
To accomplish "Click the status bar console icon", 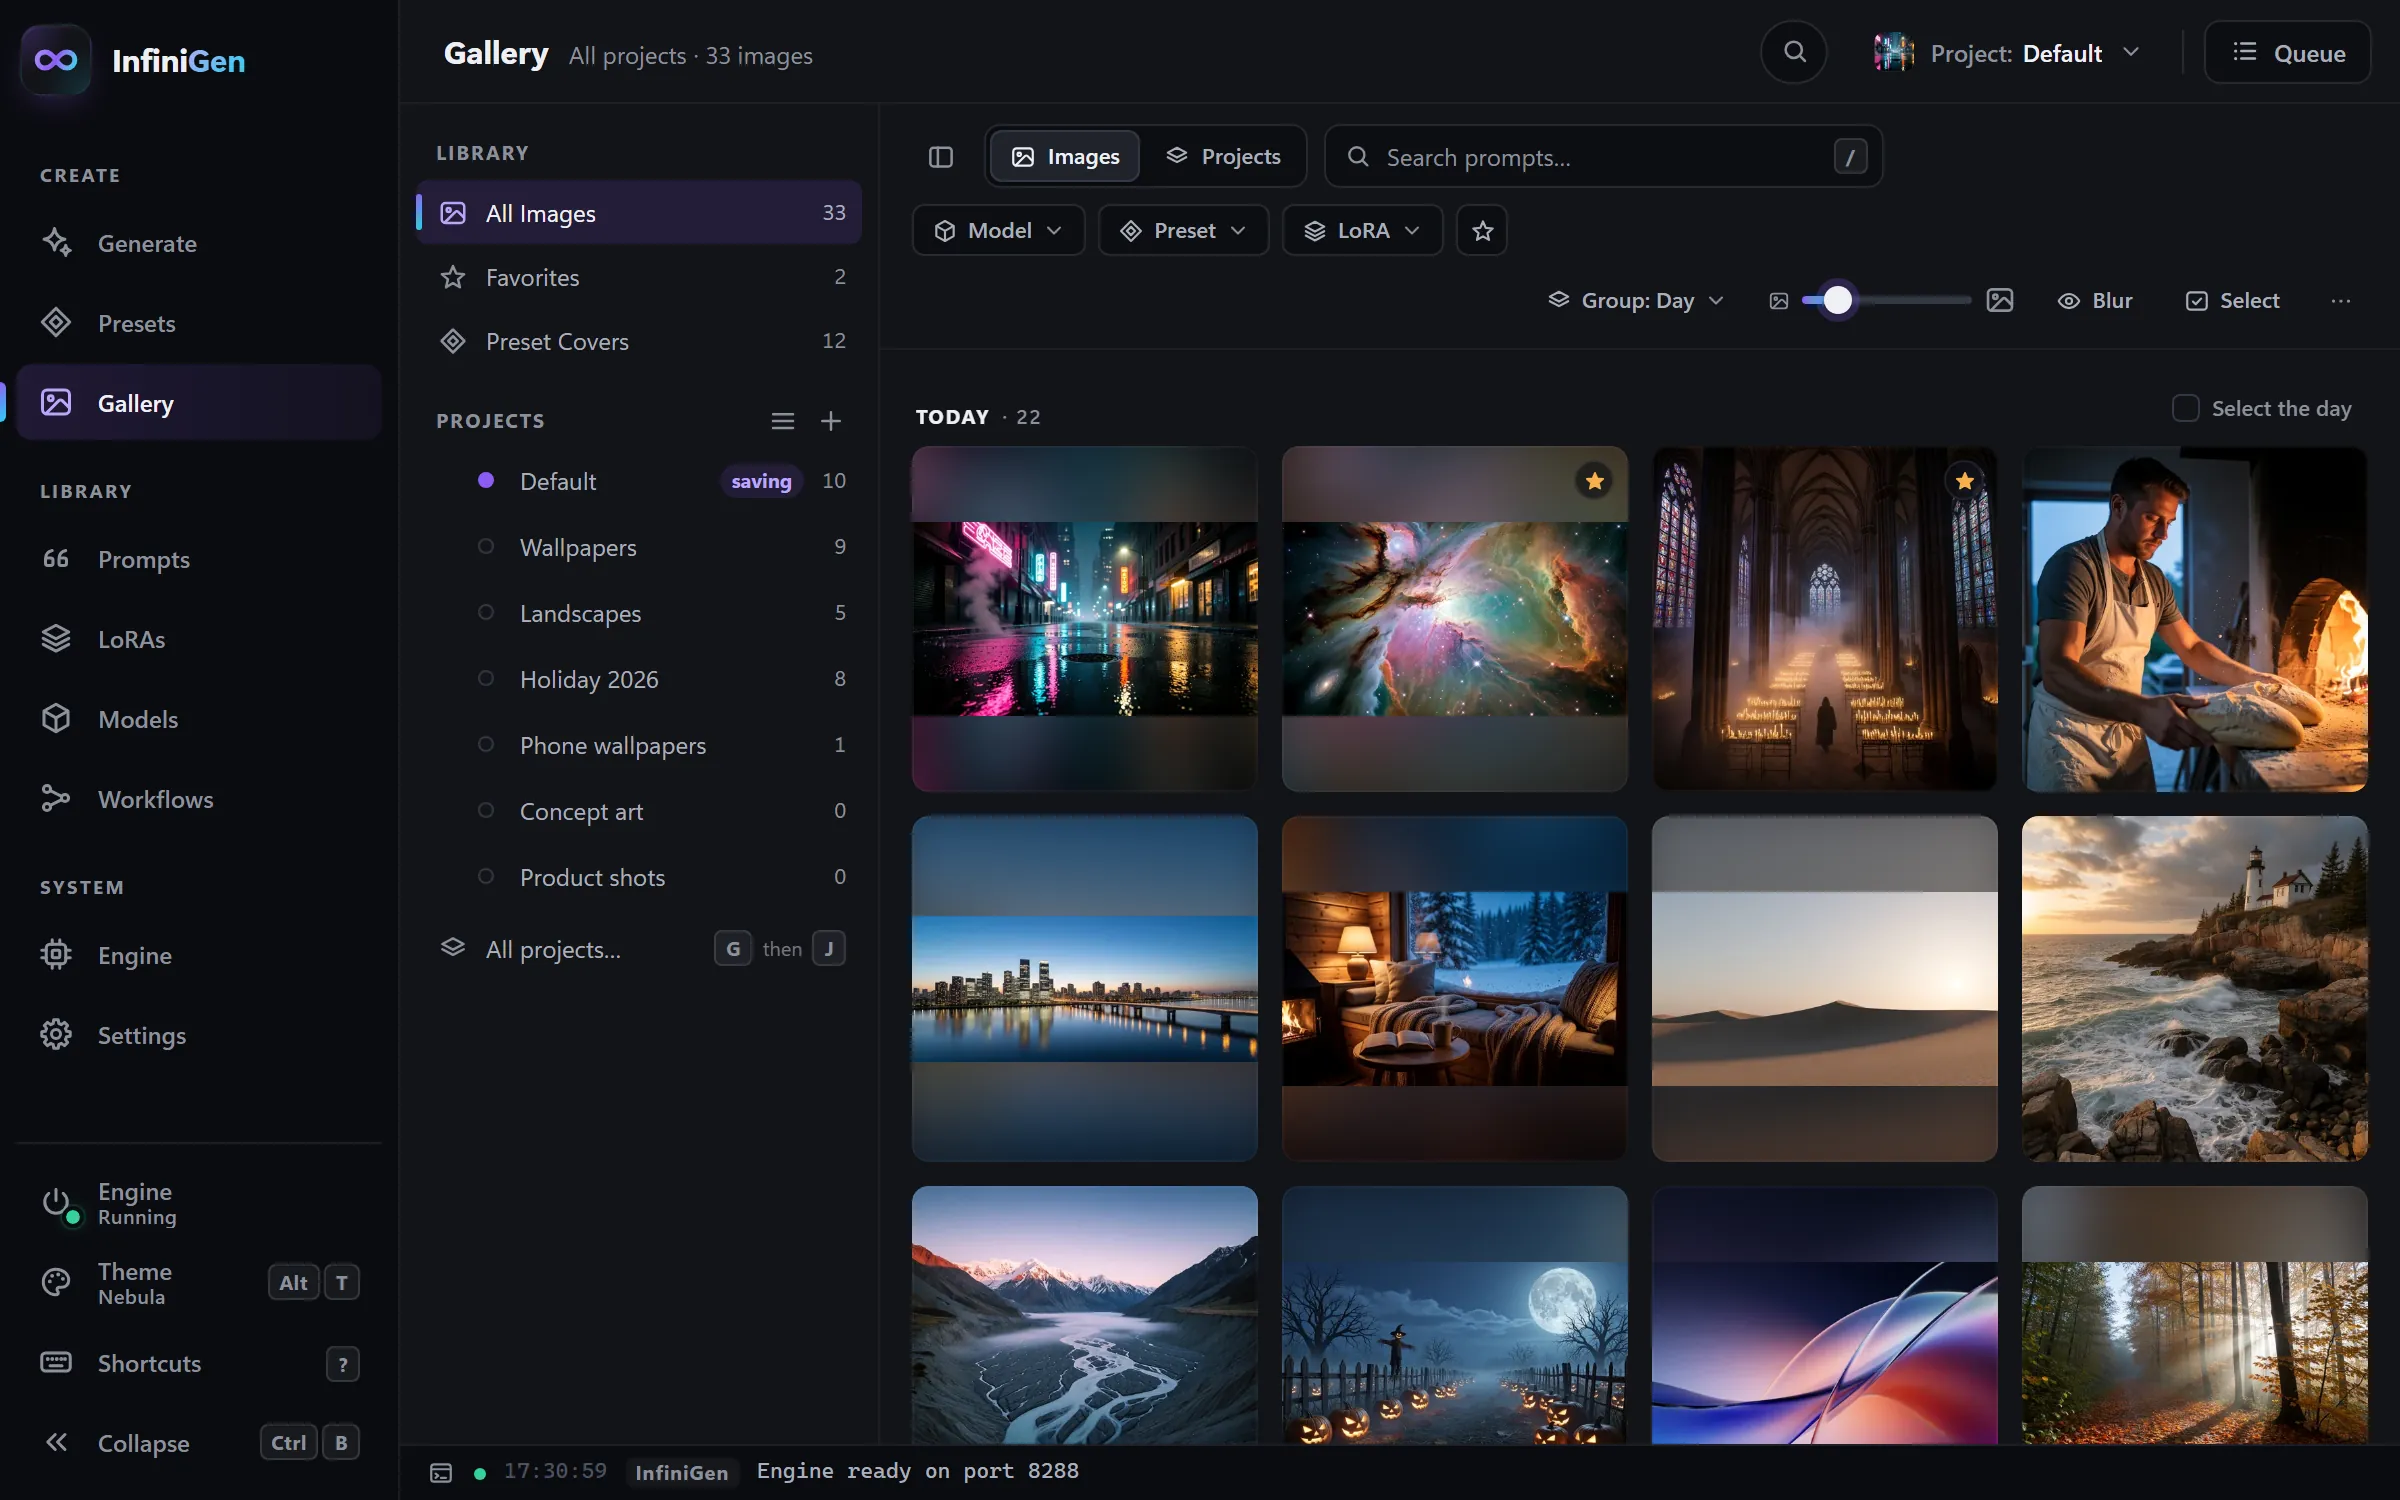I will pos(441,1473).
